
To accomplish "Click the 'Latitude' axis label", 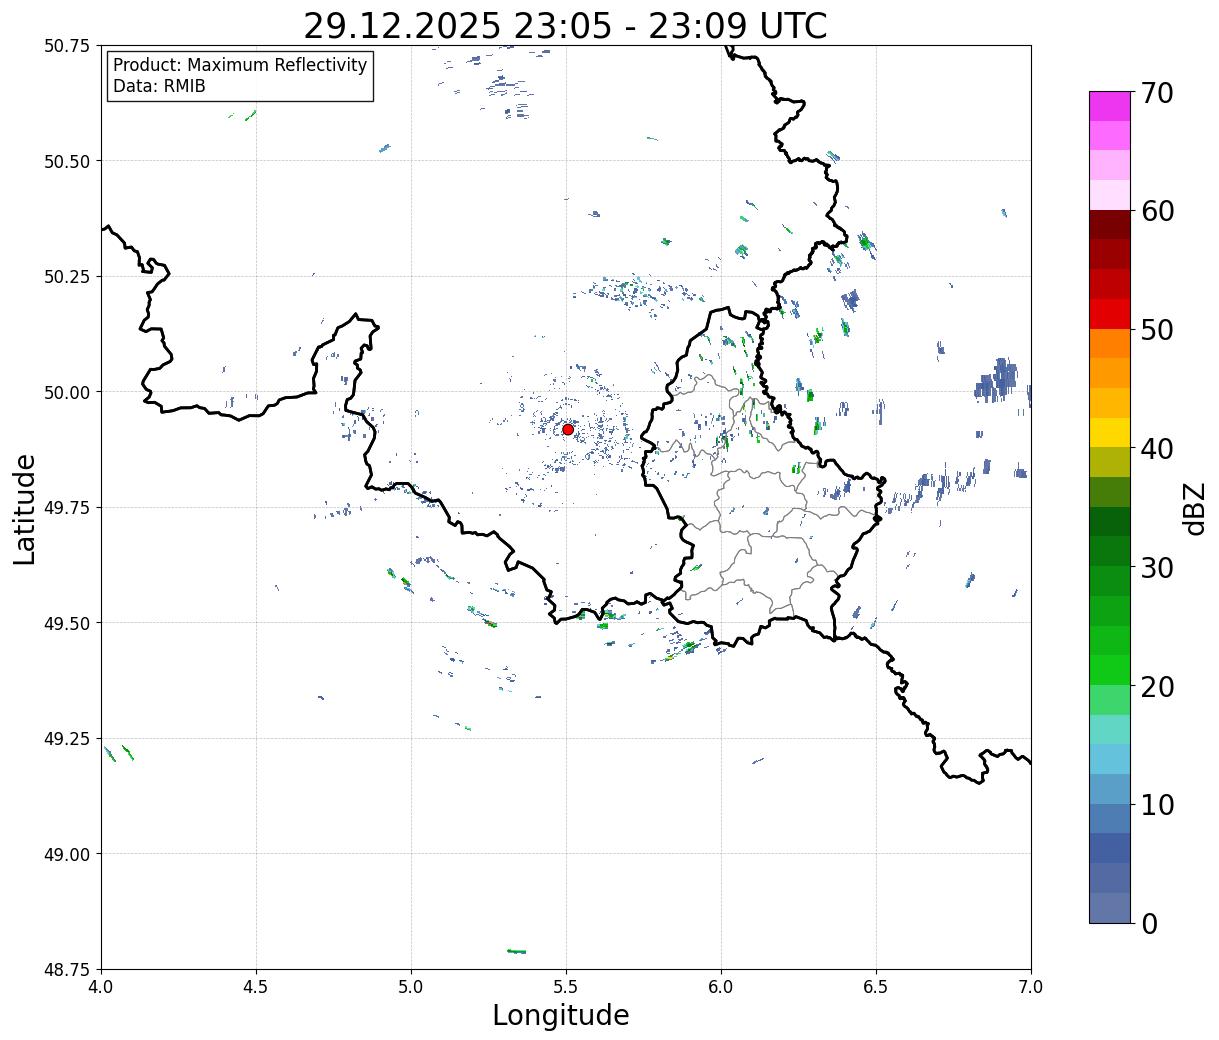I will [25, 509].
